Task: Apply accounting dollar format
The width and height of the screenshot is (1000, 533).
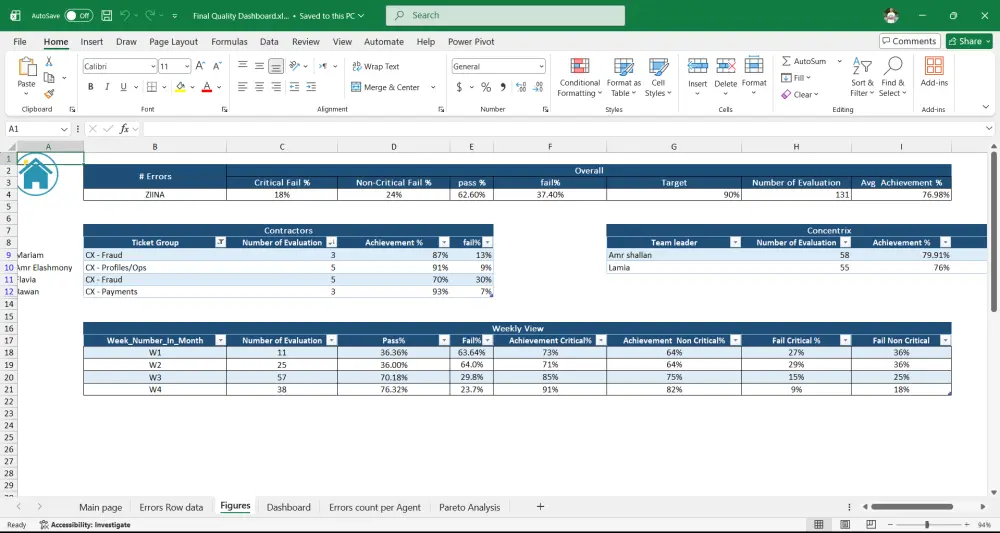Action: 459,87
